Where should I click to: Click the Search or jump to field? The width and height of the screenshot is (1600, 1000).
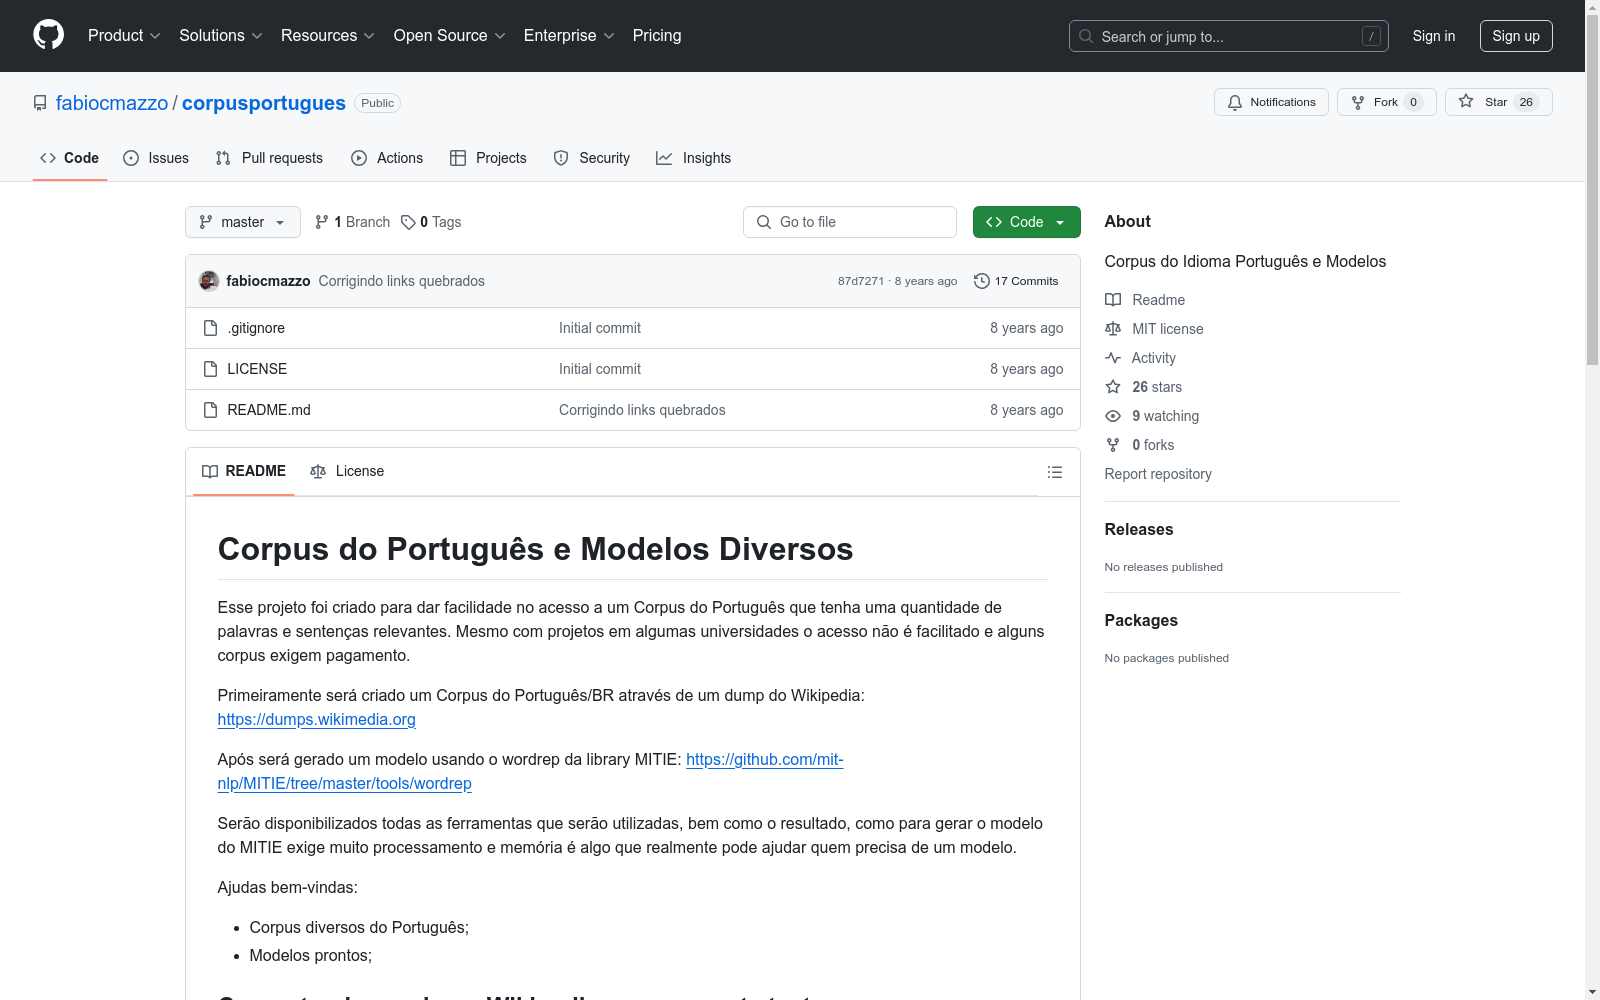1229,36
